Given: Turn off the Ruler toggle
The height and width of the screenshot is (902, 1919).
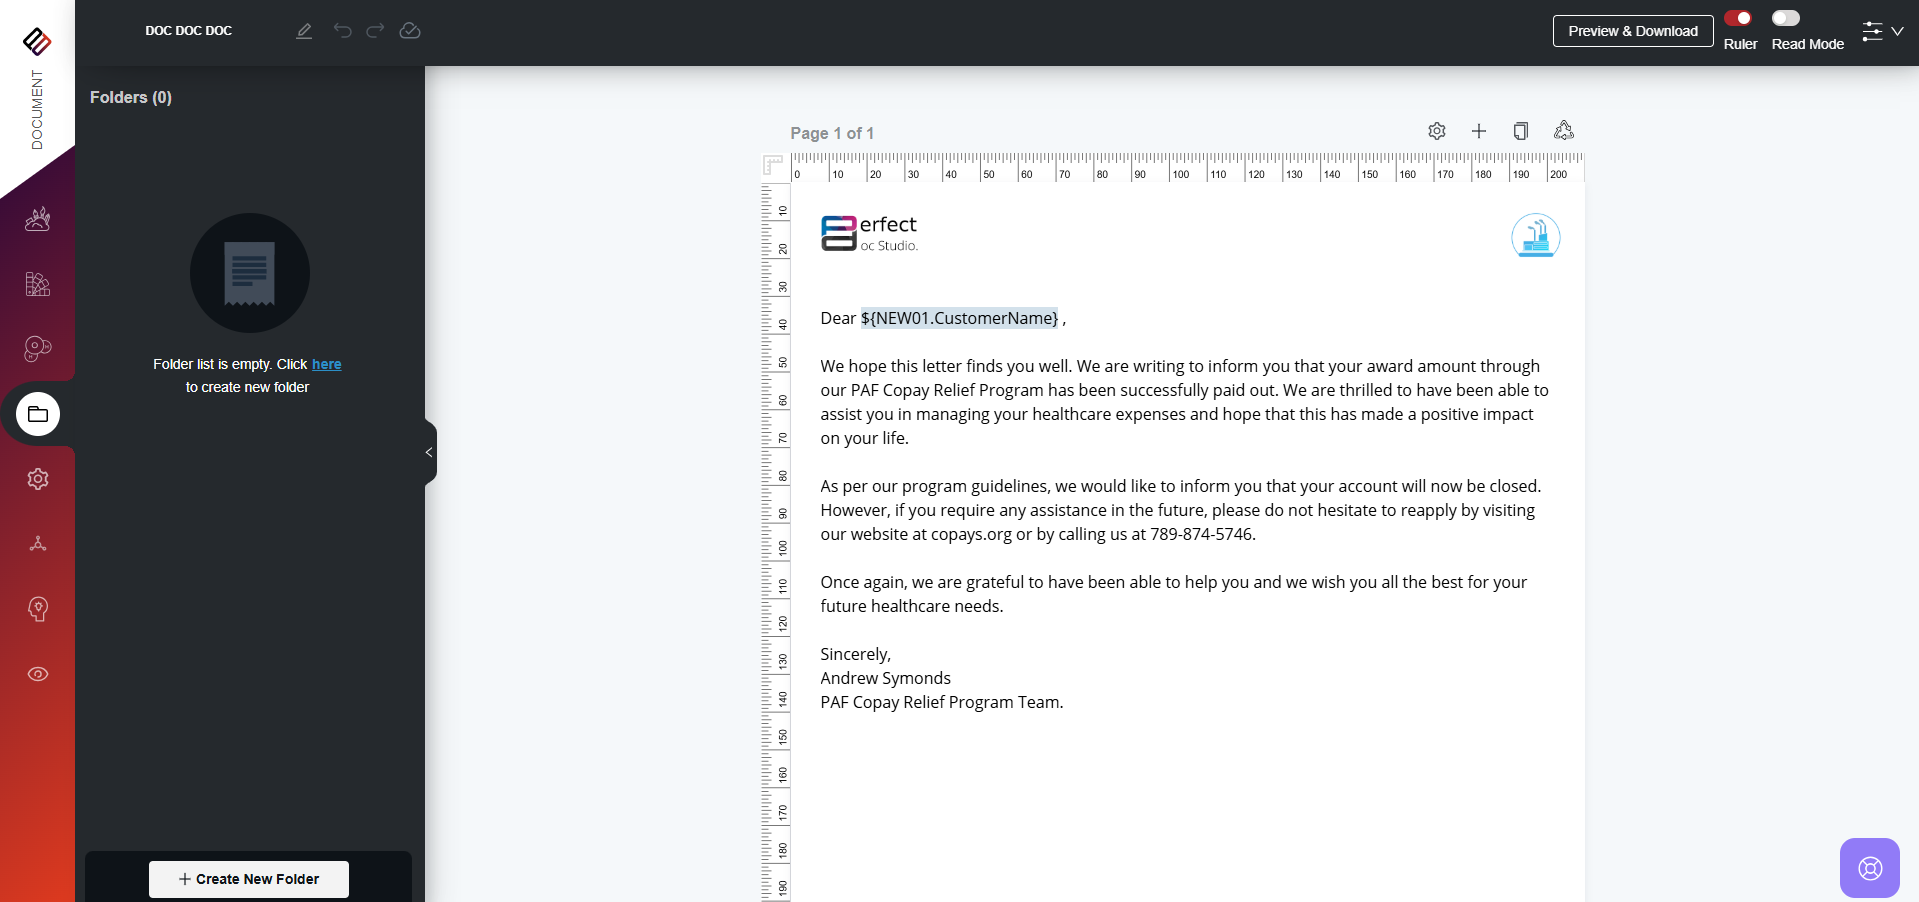Looking at the screenshot, I should coord(1738,18).
